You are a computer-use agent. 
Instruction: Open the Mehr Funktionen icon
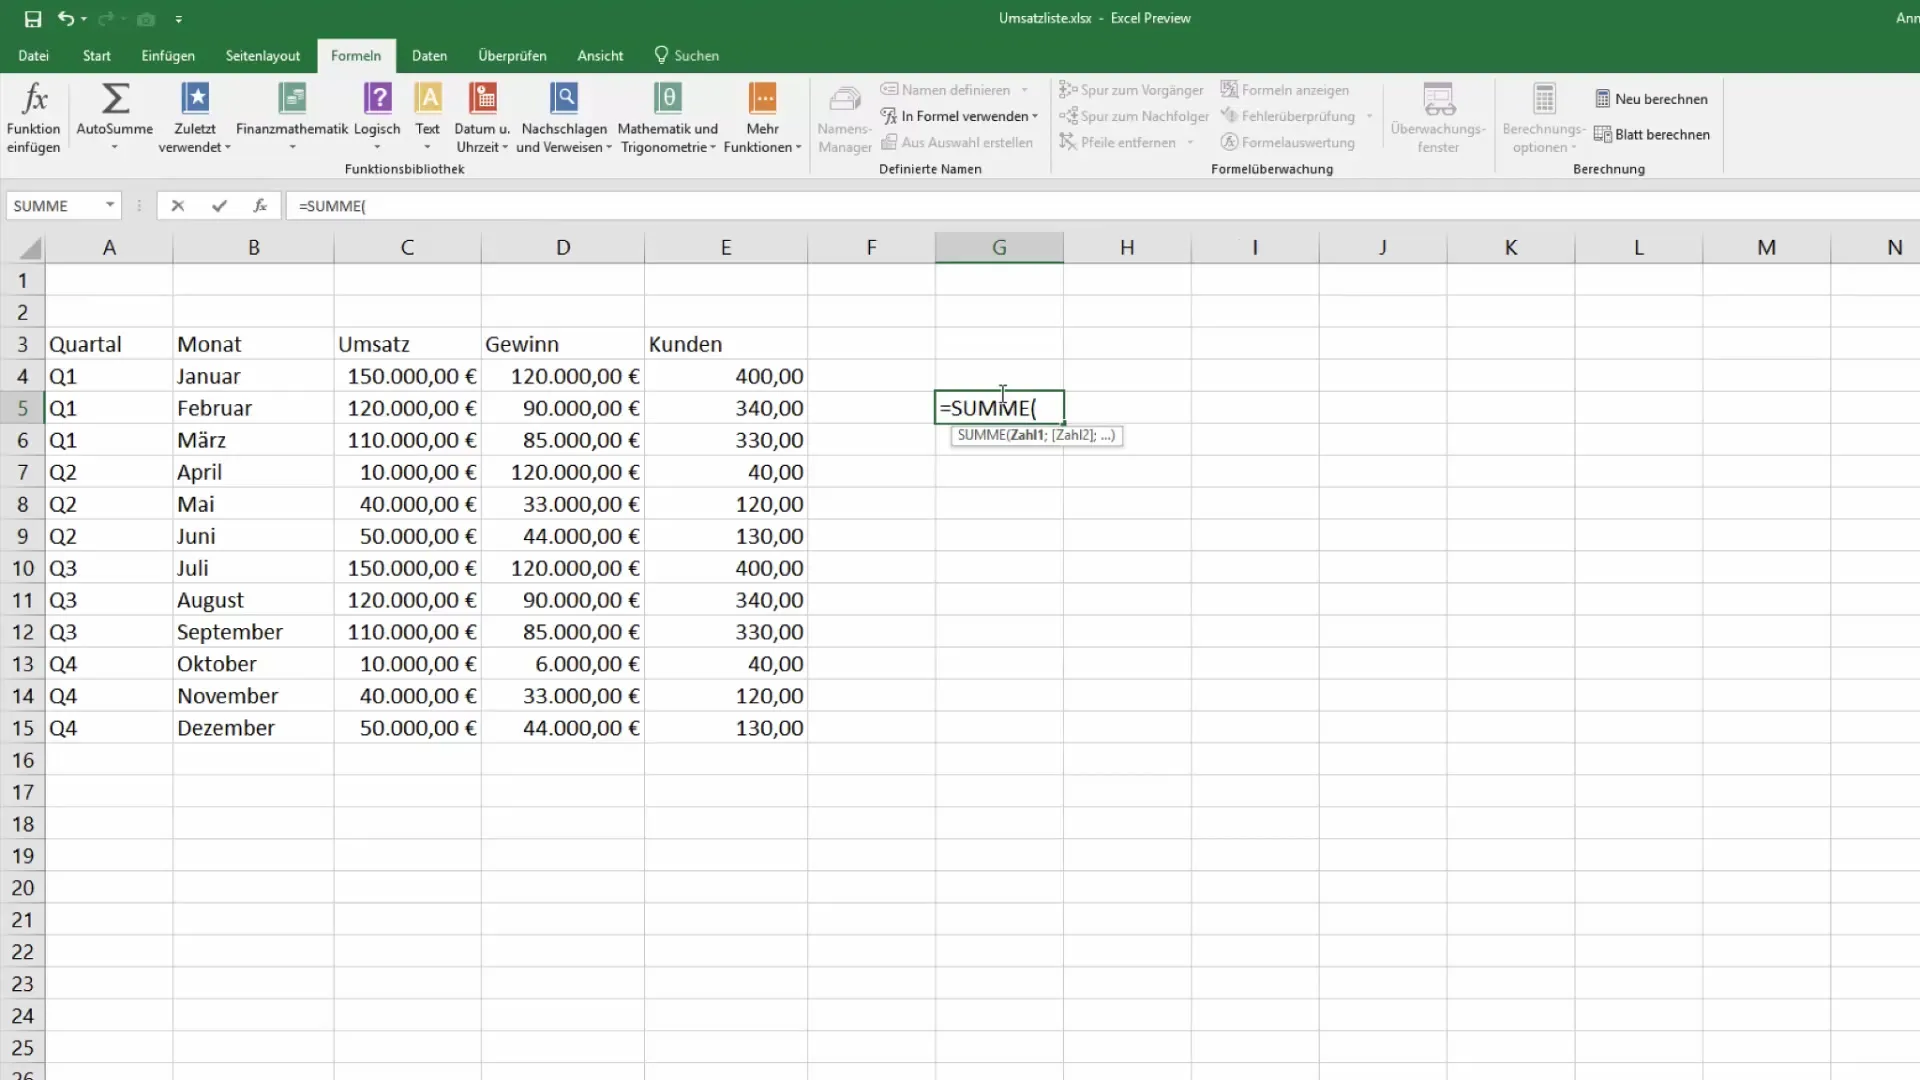click(x=762, y=98)
